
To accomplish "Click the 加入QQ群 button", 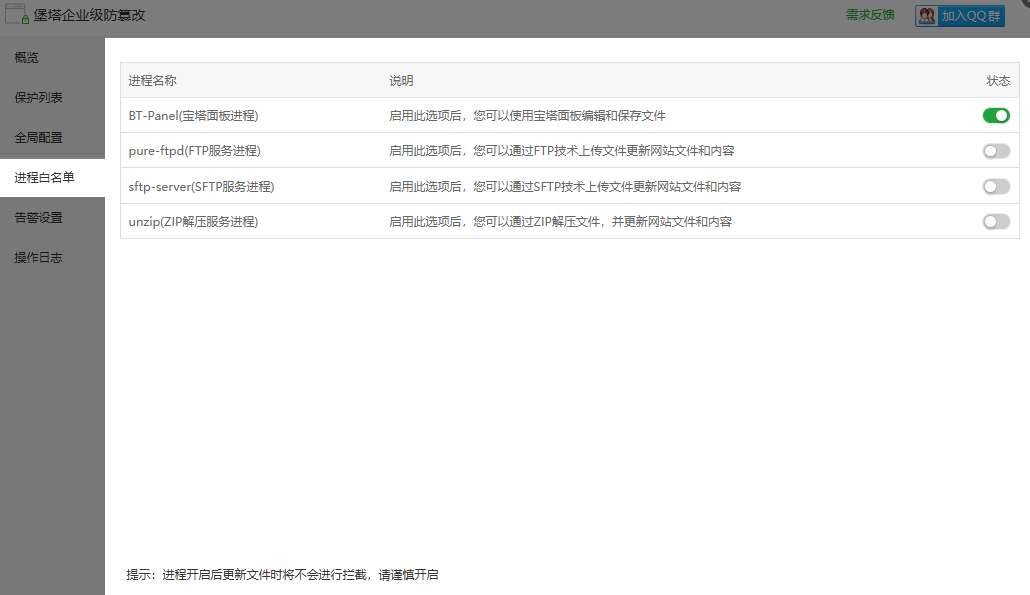I will pyautogui.click(x=970, y=16).
